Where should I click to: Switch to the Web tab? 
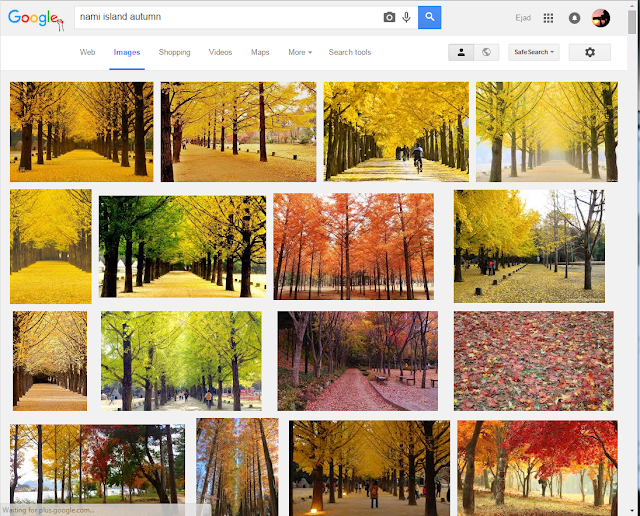(x=87, y=52)
